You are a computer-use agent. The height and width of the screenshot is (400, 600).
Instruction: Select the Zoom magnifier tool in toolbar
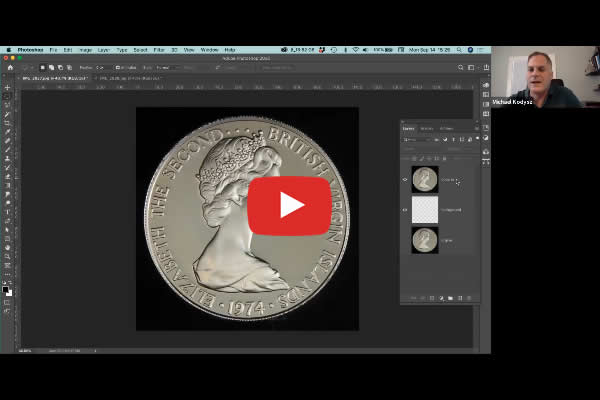(7, 256)
